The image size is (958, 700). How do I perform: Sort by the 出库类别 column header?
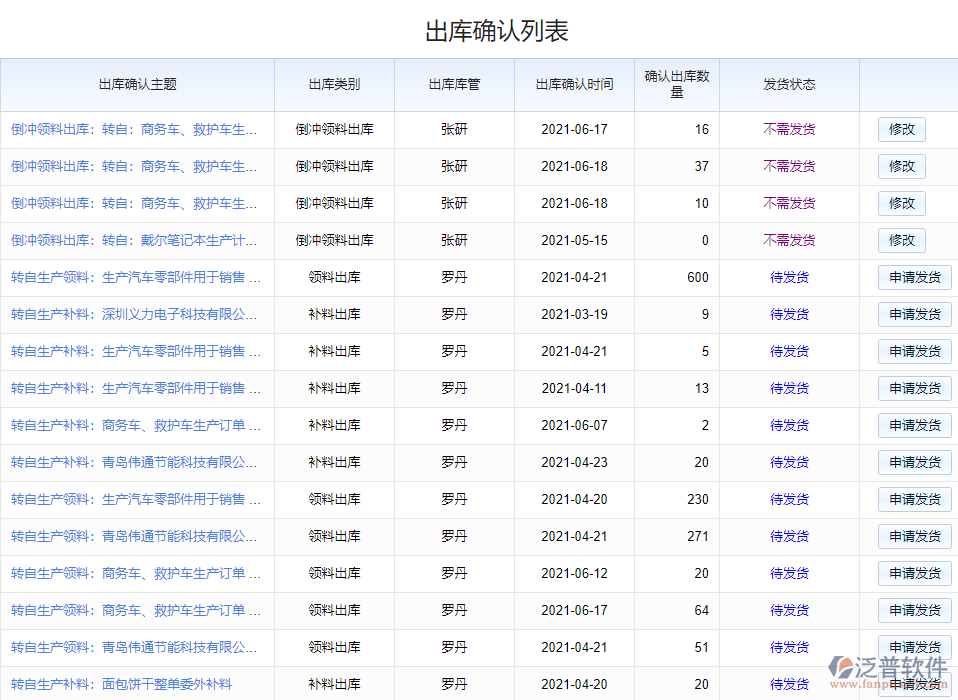tap(334, 85)
